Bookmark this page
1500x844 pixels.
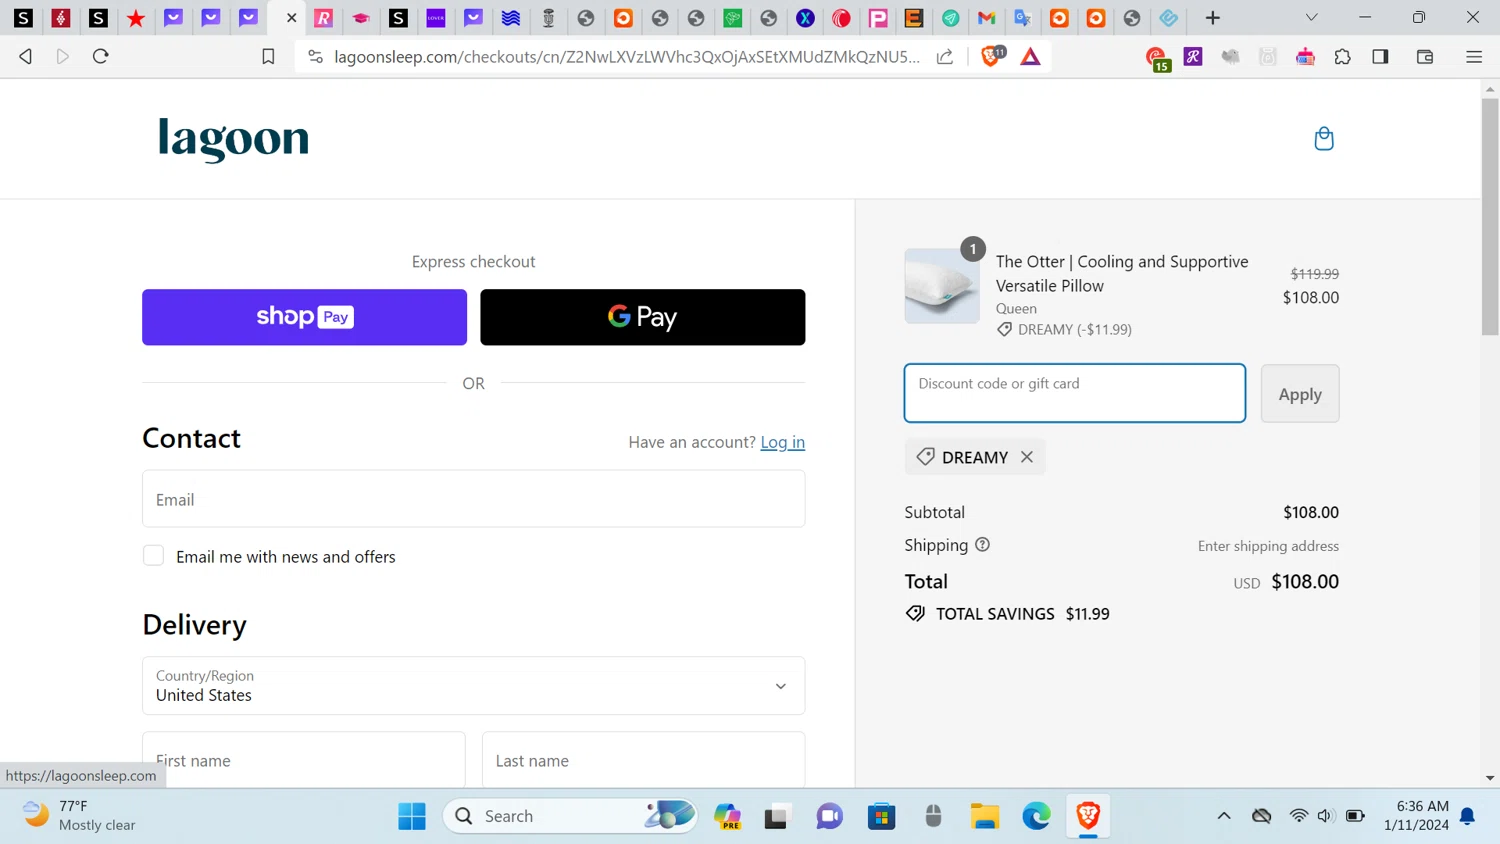[268, 57]
